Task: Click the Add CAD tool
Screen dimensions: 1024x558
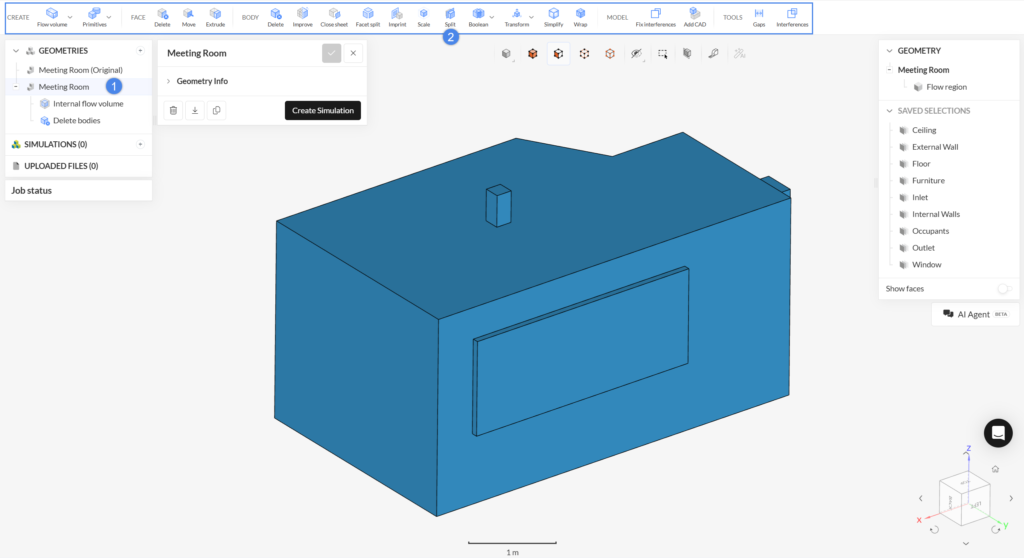Action: [x=694, y=17]
